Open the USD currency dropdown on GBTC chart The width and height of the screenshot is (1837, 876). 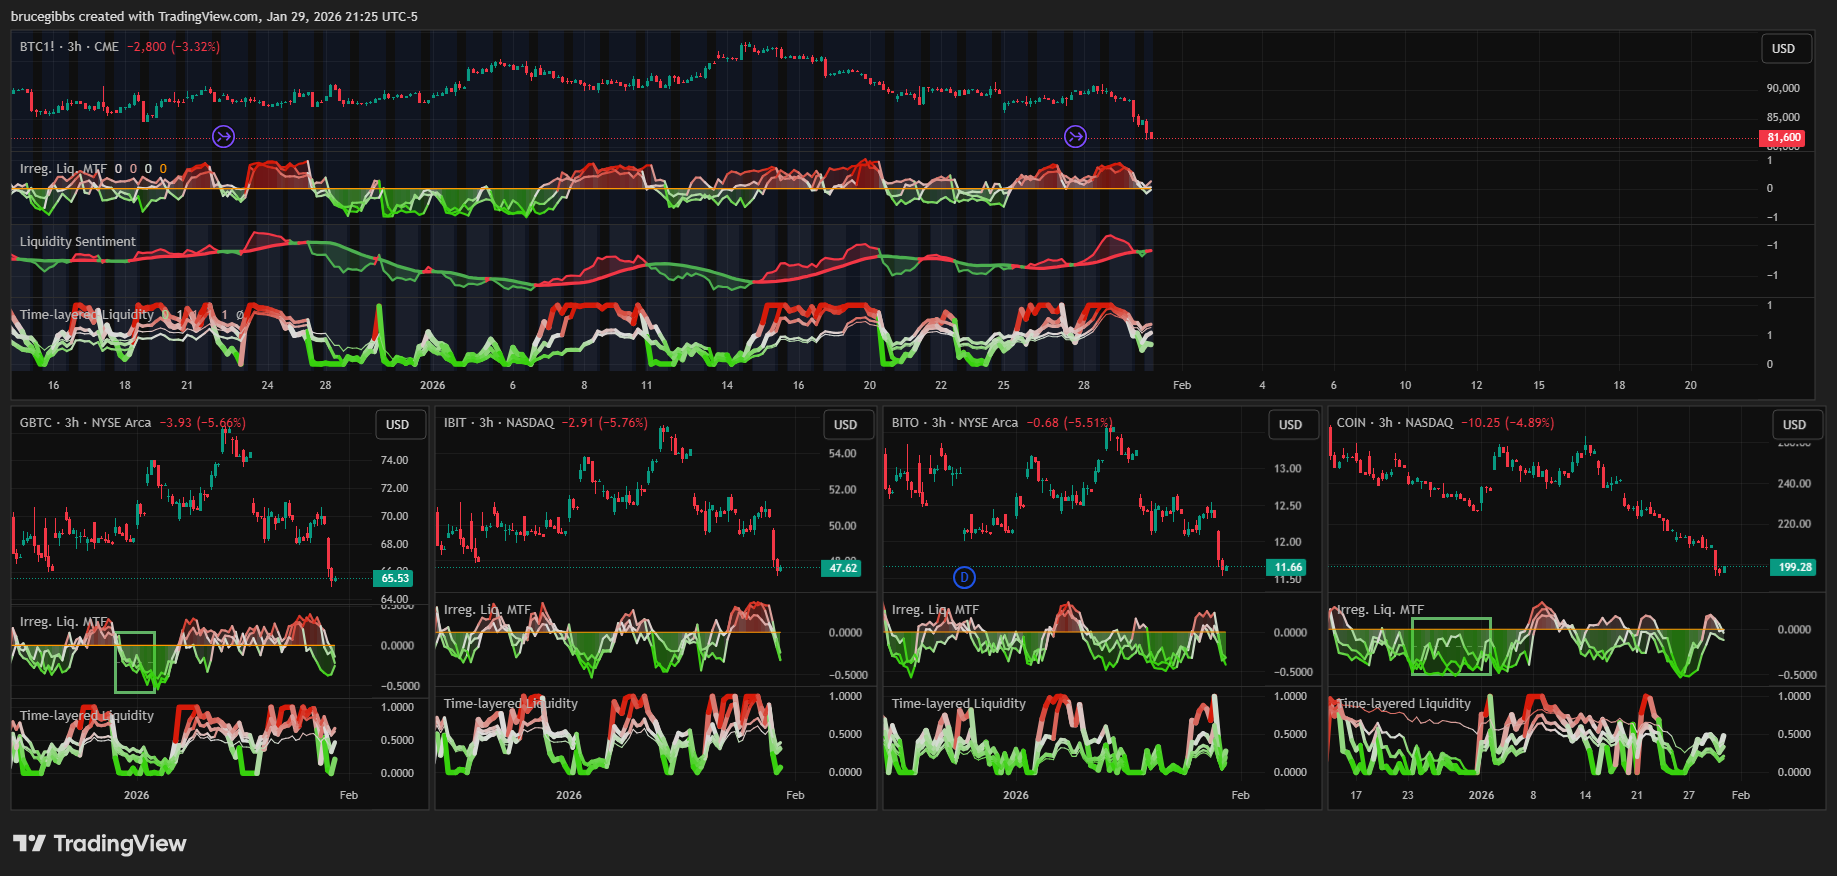(x=398, y=424)
